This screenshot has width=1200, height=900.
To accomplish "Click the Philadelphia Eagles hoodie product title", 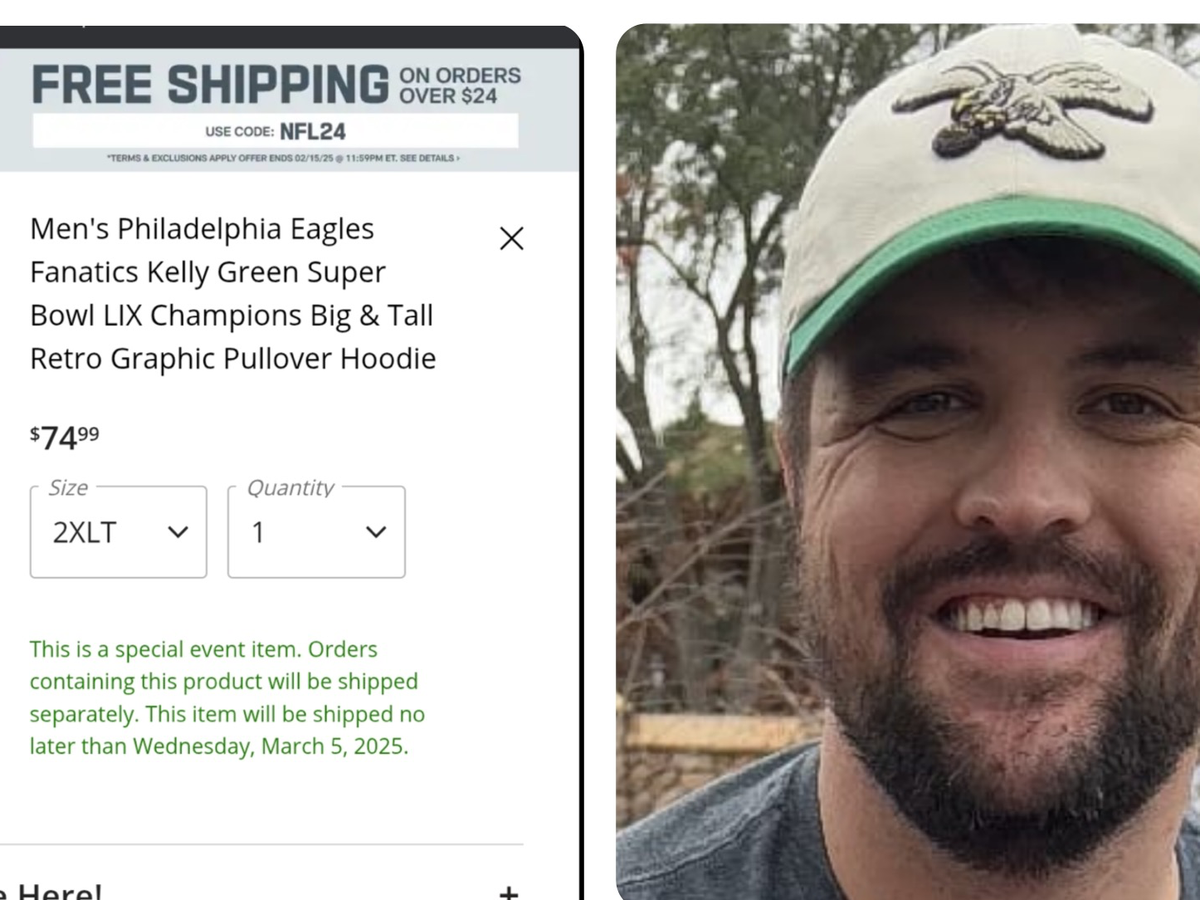I will tap(233, 293).
